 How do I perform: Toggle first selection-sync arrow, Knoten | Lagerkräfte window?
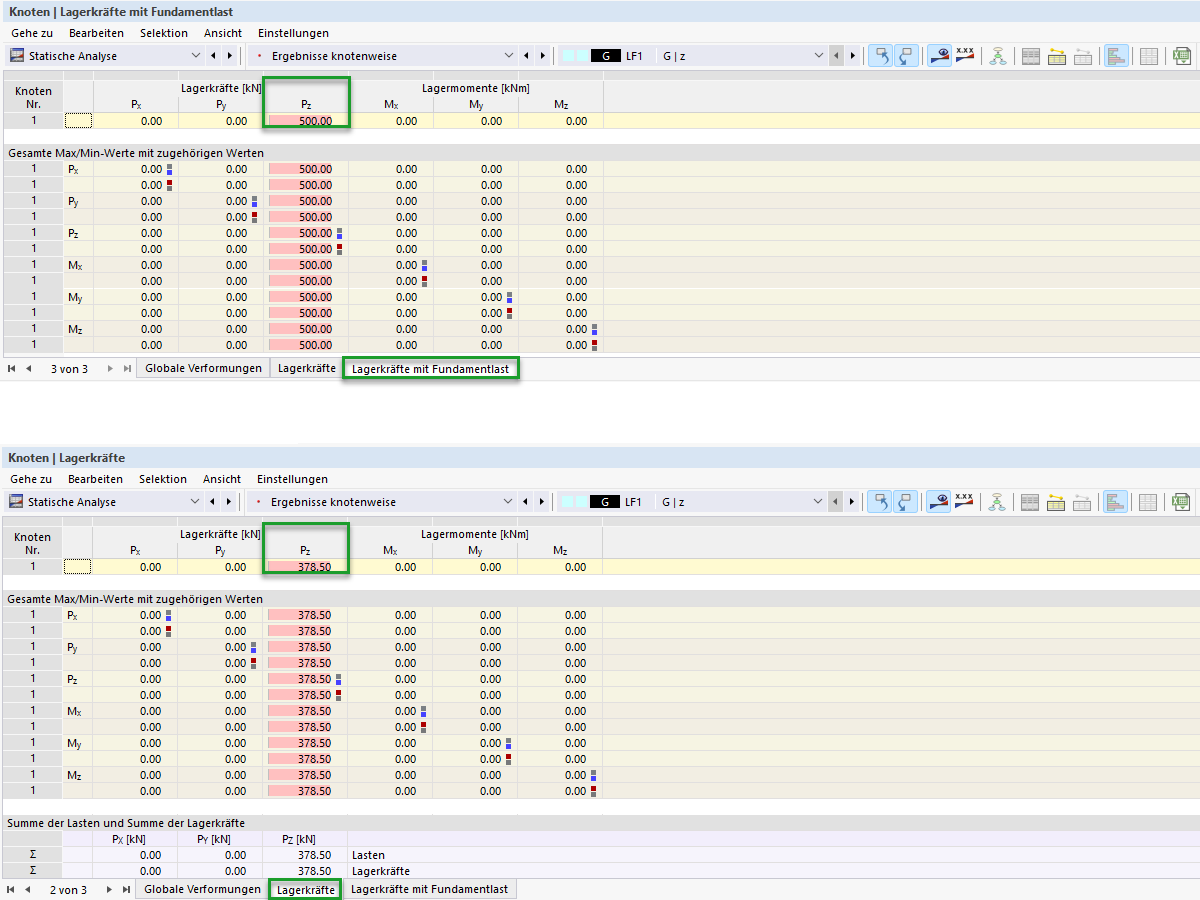click(879, 502)
